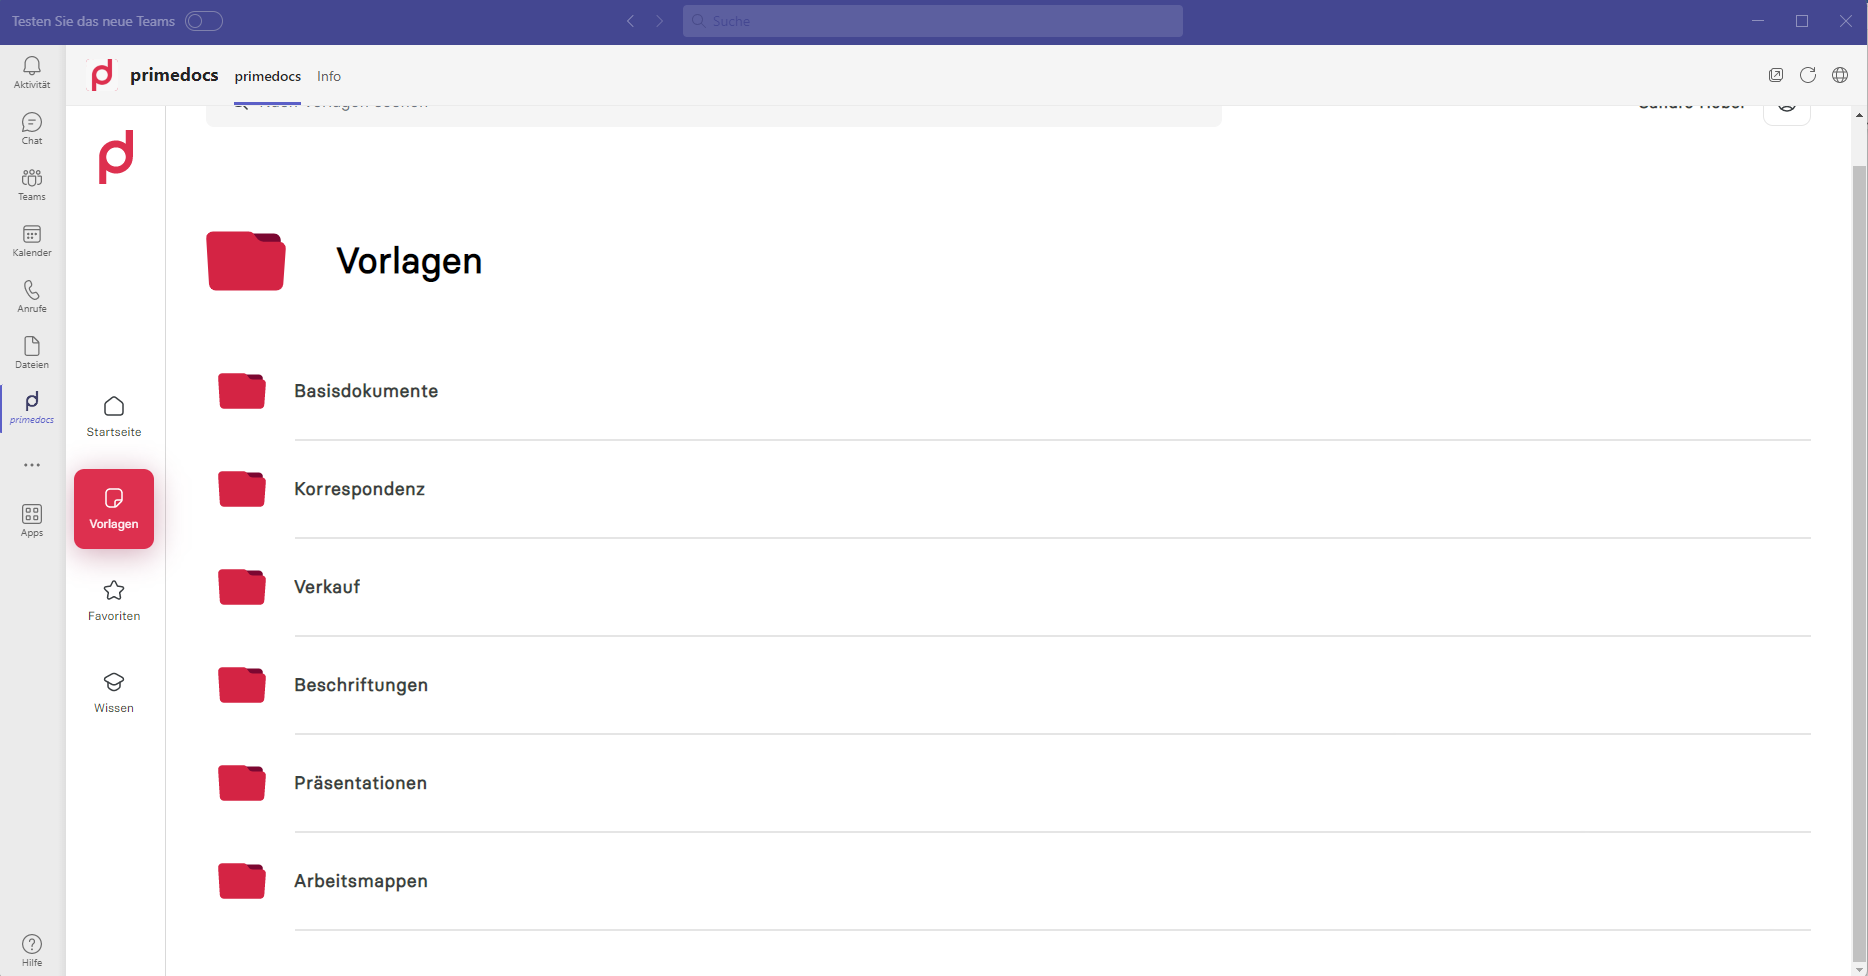This screenshot has width=1868, height=976.
Task: Open Dateien in the sidebar
Action: click(x=32, y=351)
